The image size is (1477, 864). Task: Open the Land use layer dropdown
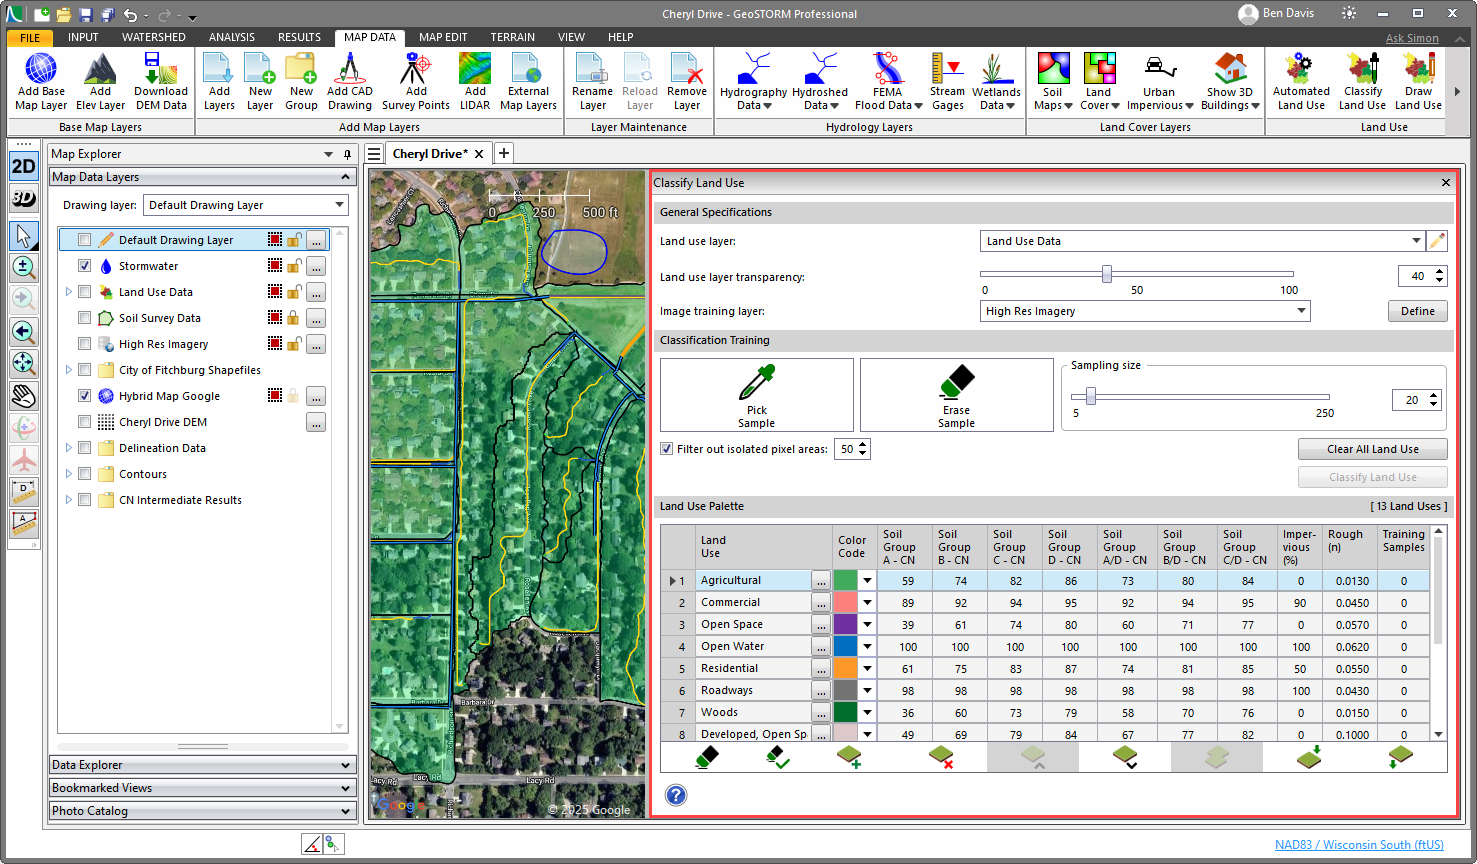[x=1417, y=241]
